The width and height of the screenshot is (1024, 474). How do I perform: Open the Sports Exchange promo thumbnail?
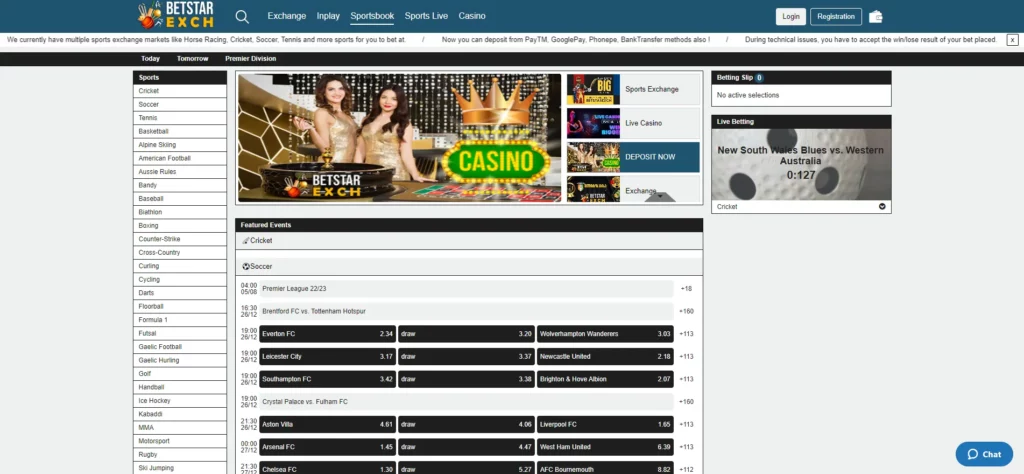[594, 89]
